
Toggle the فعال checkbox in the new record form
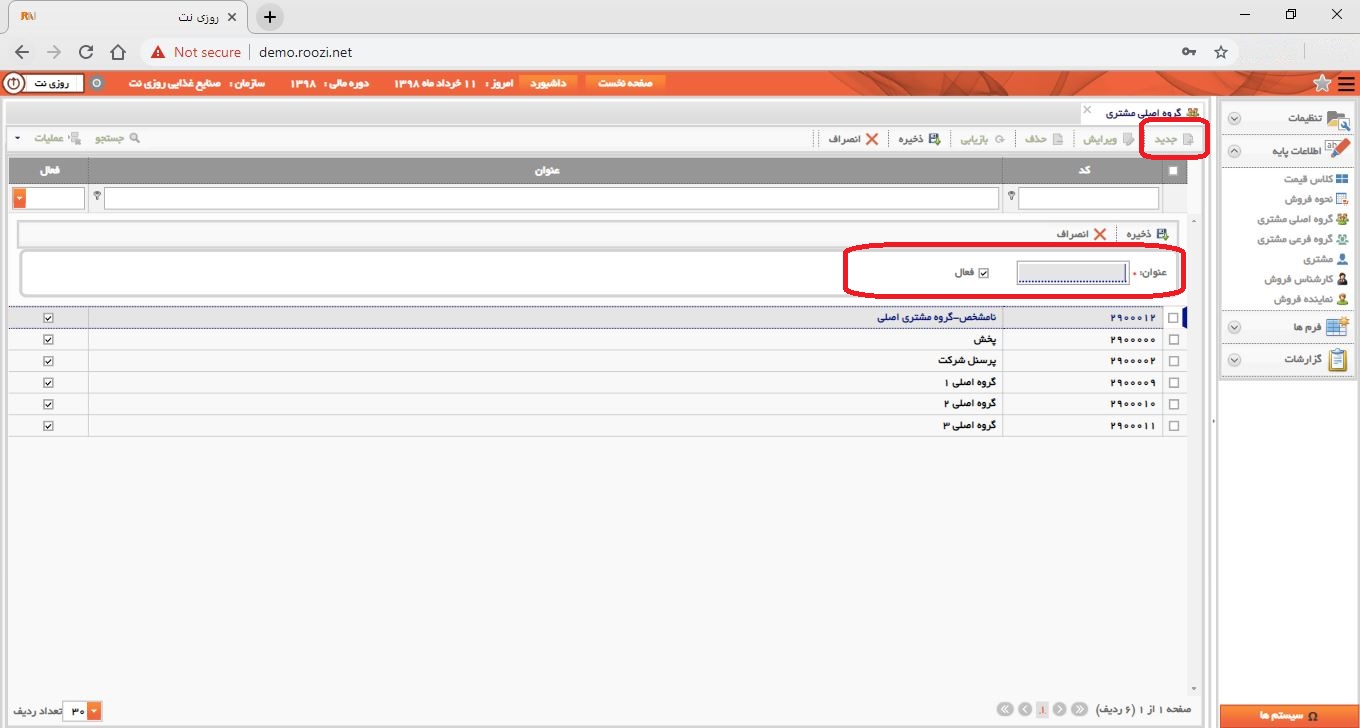983,273
